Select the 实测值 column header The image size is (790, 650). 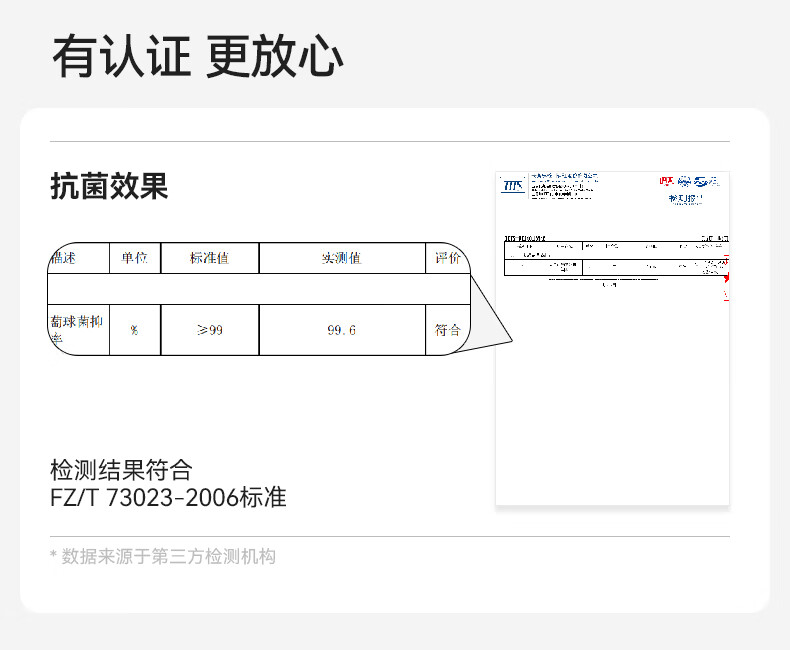(341, 258)
